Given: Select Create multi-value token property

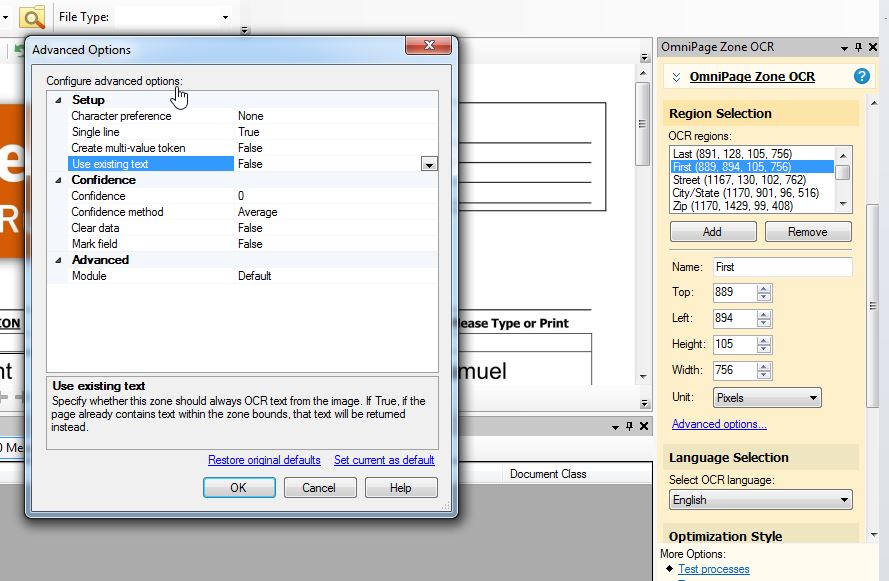Looking at the screenshot, I should point(253,148).
